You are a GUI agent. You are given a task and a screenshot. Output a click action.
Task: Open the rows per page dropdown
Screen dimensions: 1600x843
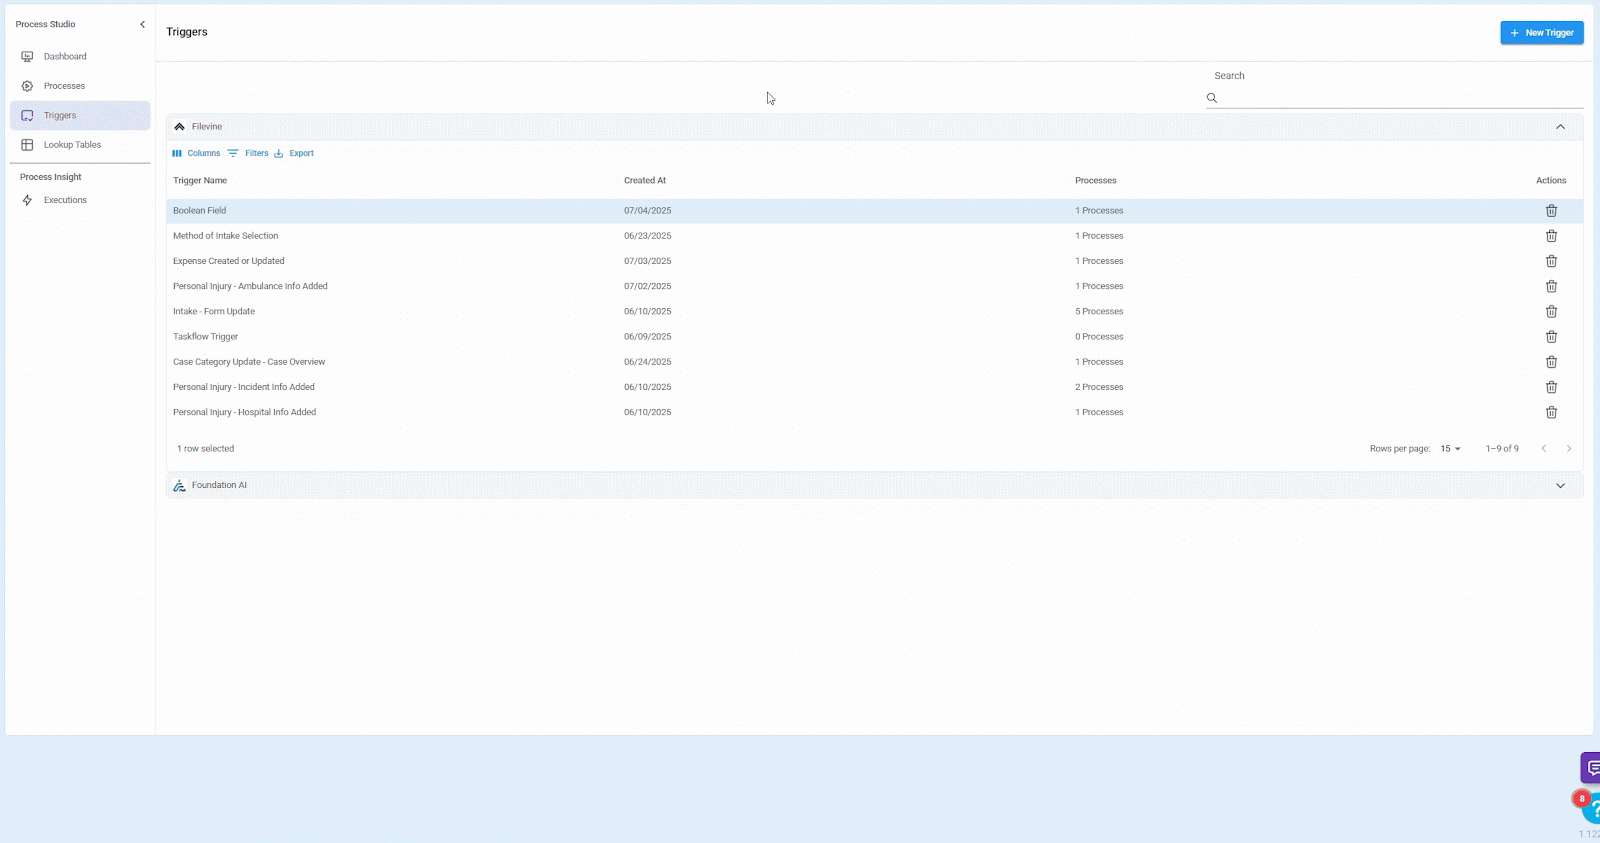[1450, 449]
